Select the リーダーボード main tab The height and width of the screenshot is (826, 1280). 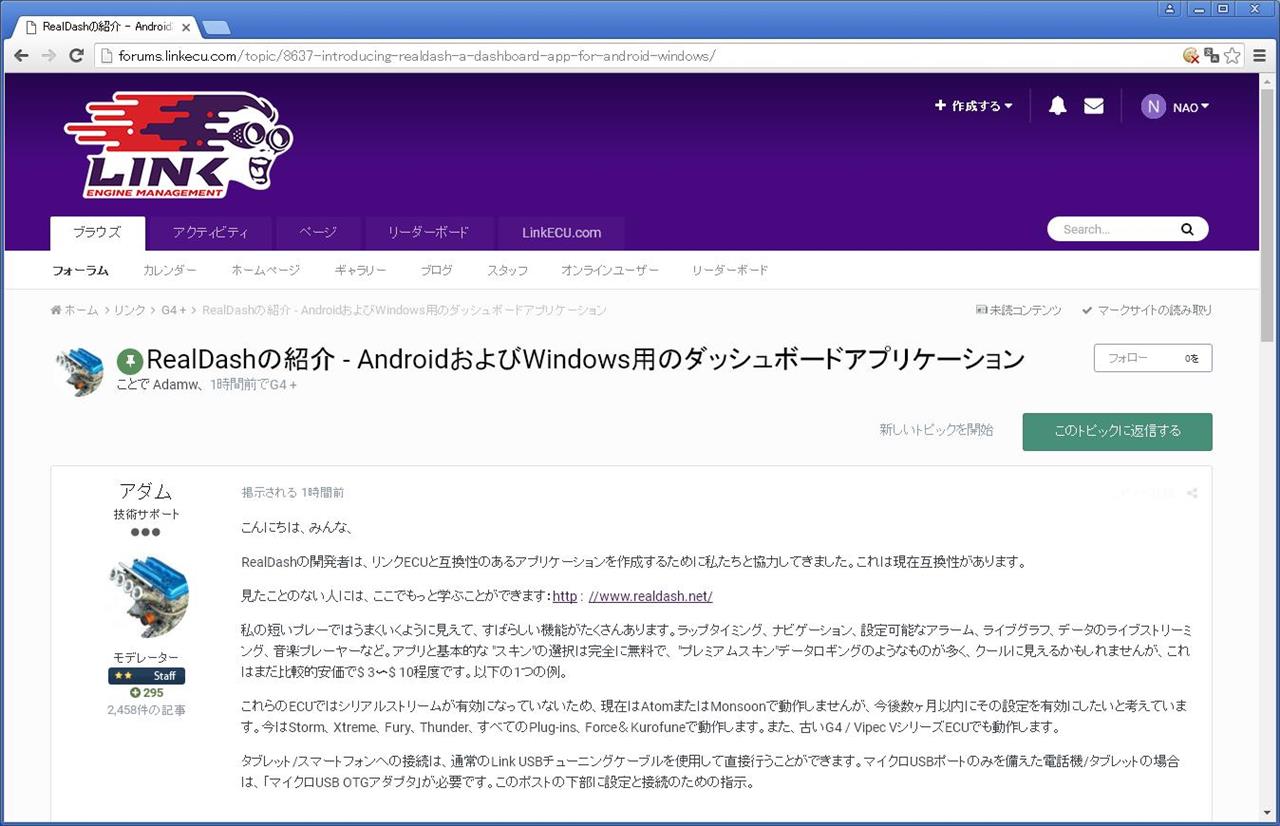[429, 233]
